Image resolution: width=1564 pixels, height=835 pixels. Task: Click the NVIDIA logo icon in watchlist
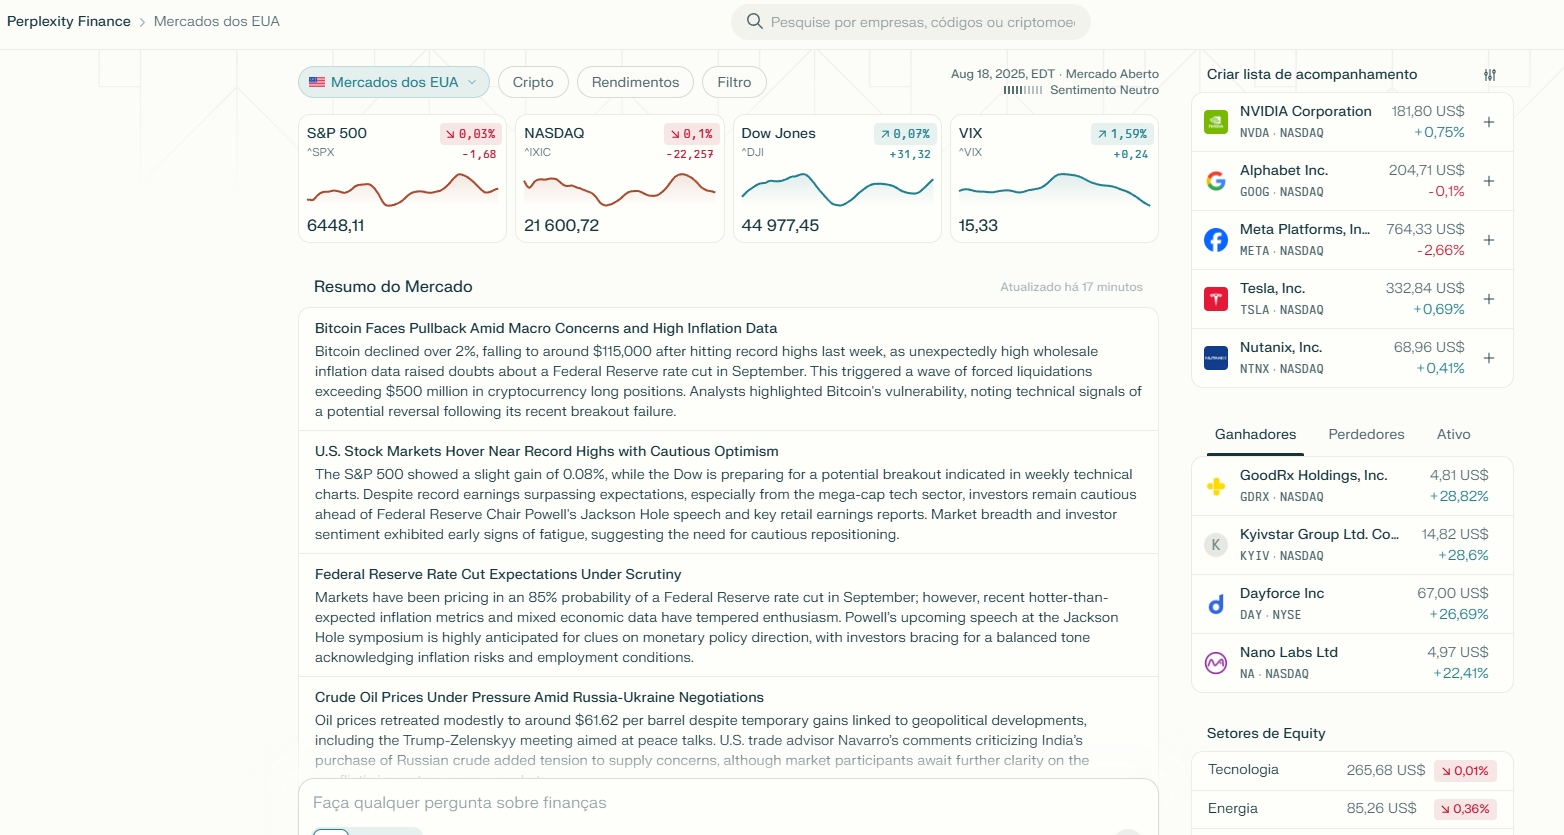[1215, 121]
